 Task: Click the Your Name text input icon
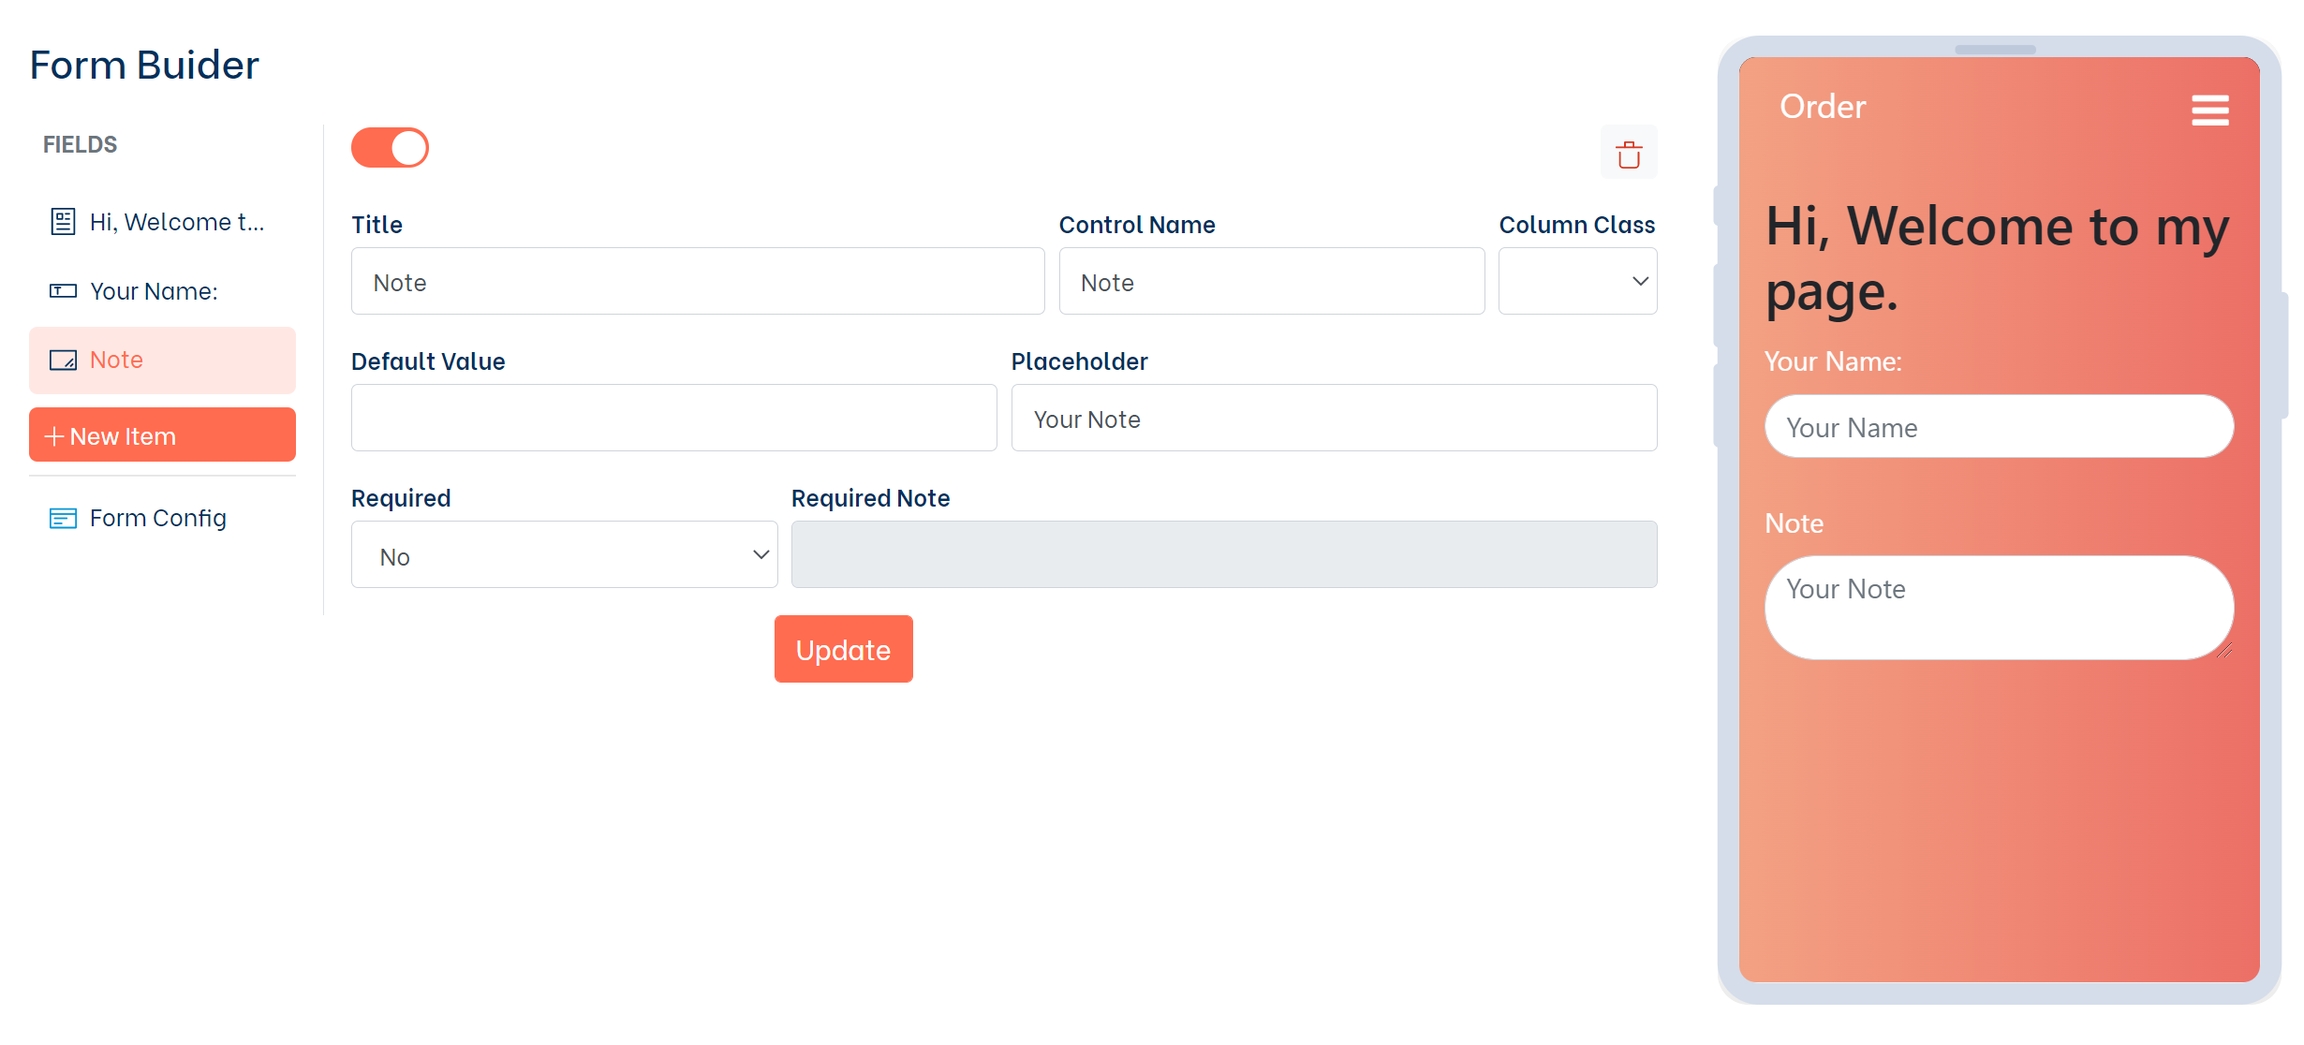(x=63, y=291)
